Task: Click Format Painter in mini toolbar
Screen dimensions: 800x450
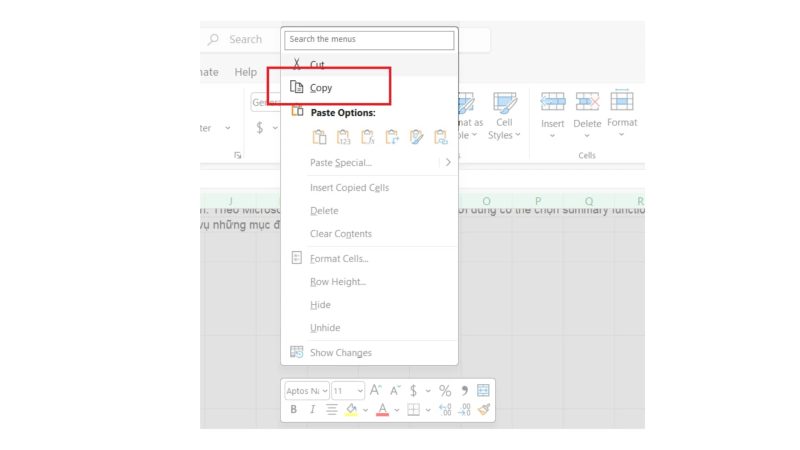Action: pyautogui.click(x=484, y=409)
